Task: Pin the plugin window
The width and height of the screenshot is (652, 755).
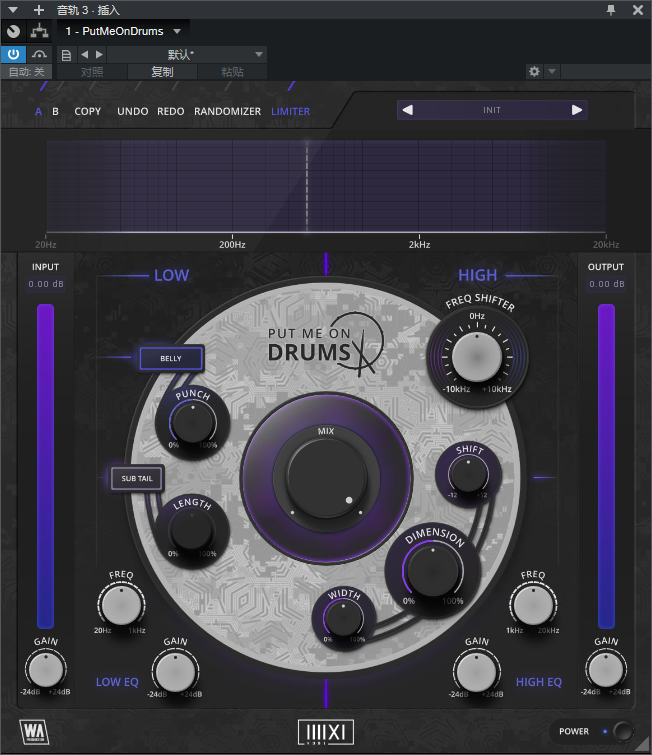Action: 611,10
